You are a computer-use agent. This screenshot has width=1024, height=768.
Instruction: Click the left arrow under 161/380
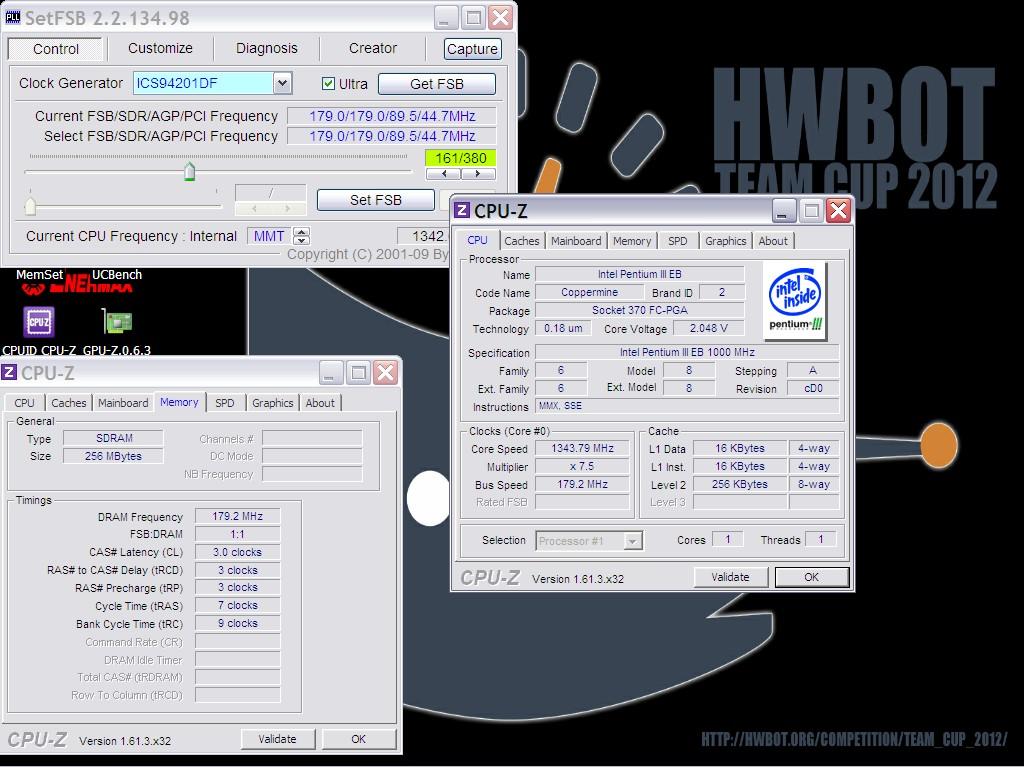coord(444,174)
